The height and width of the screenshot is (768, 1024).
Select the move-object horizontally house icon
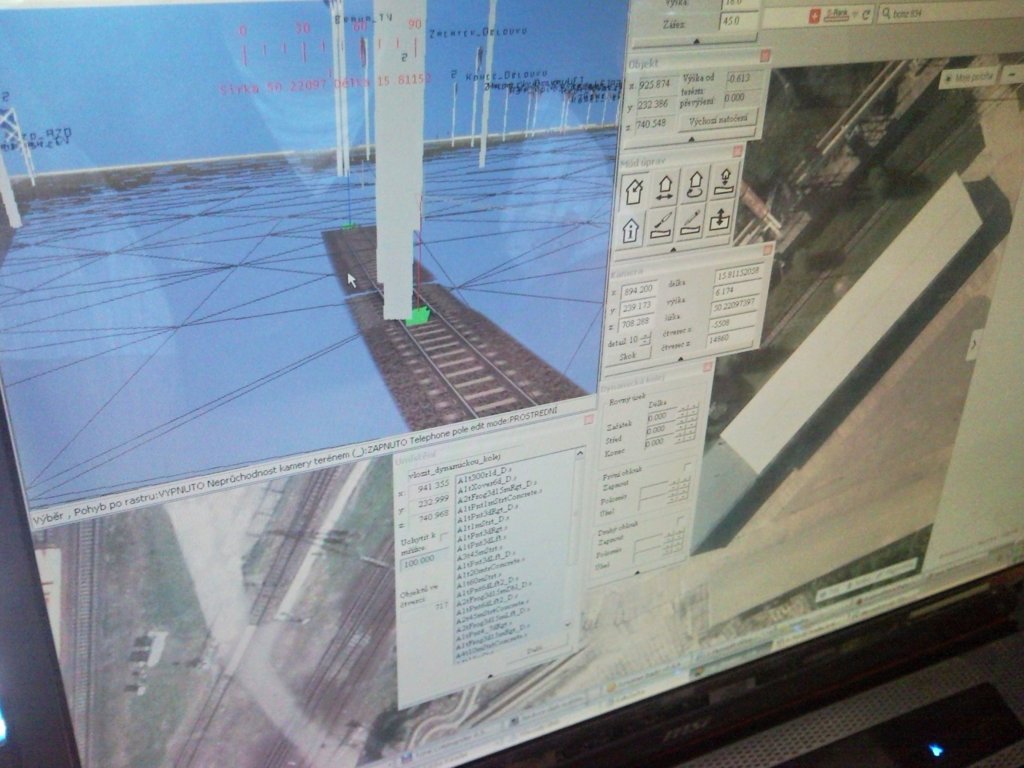tap(665, 187)
